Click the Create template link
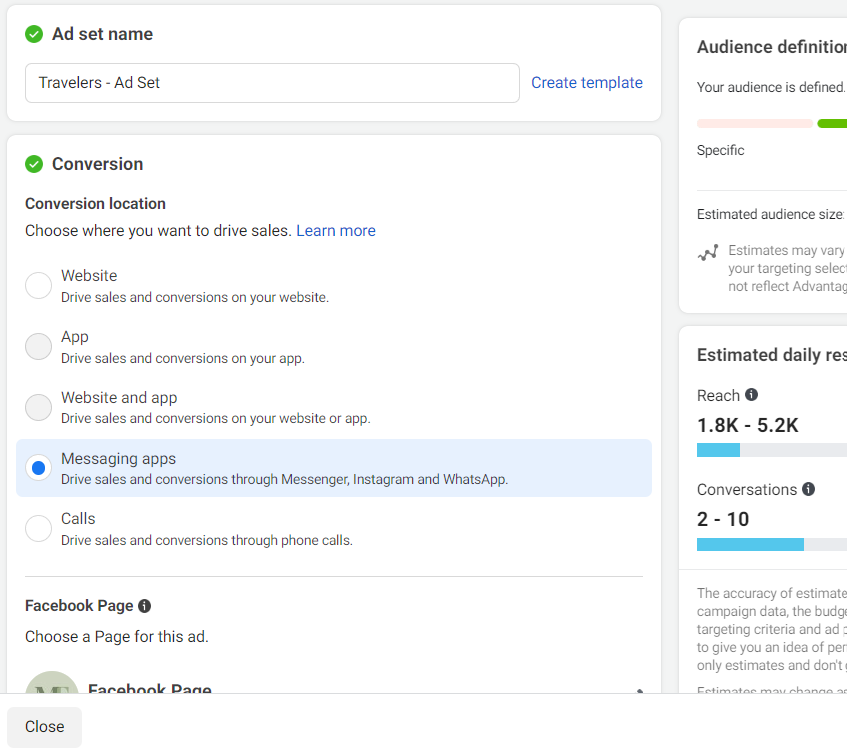Screen dimensions: 847x748 [x=587, y=83]
